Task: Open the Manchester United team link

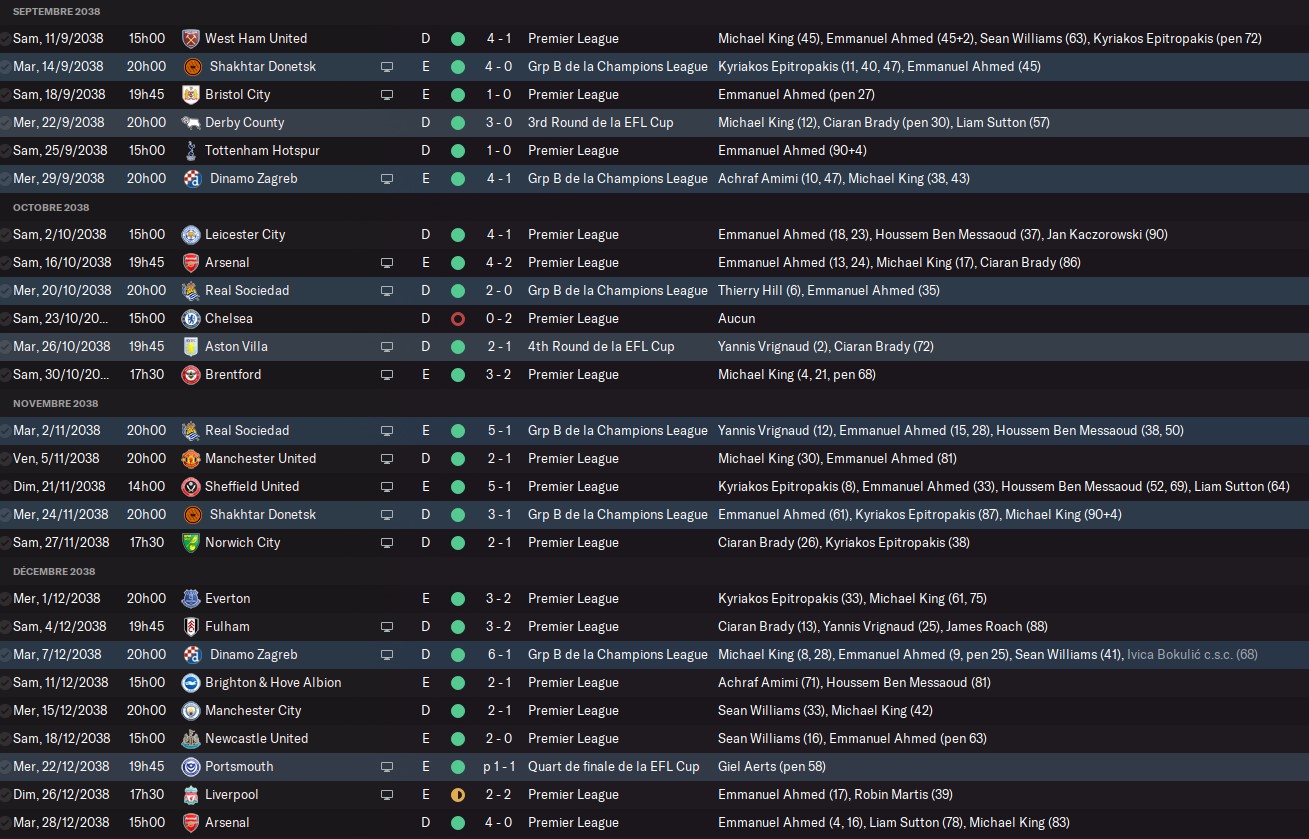Action: (x=260, y=458)
